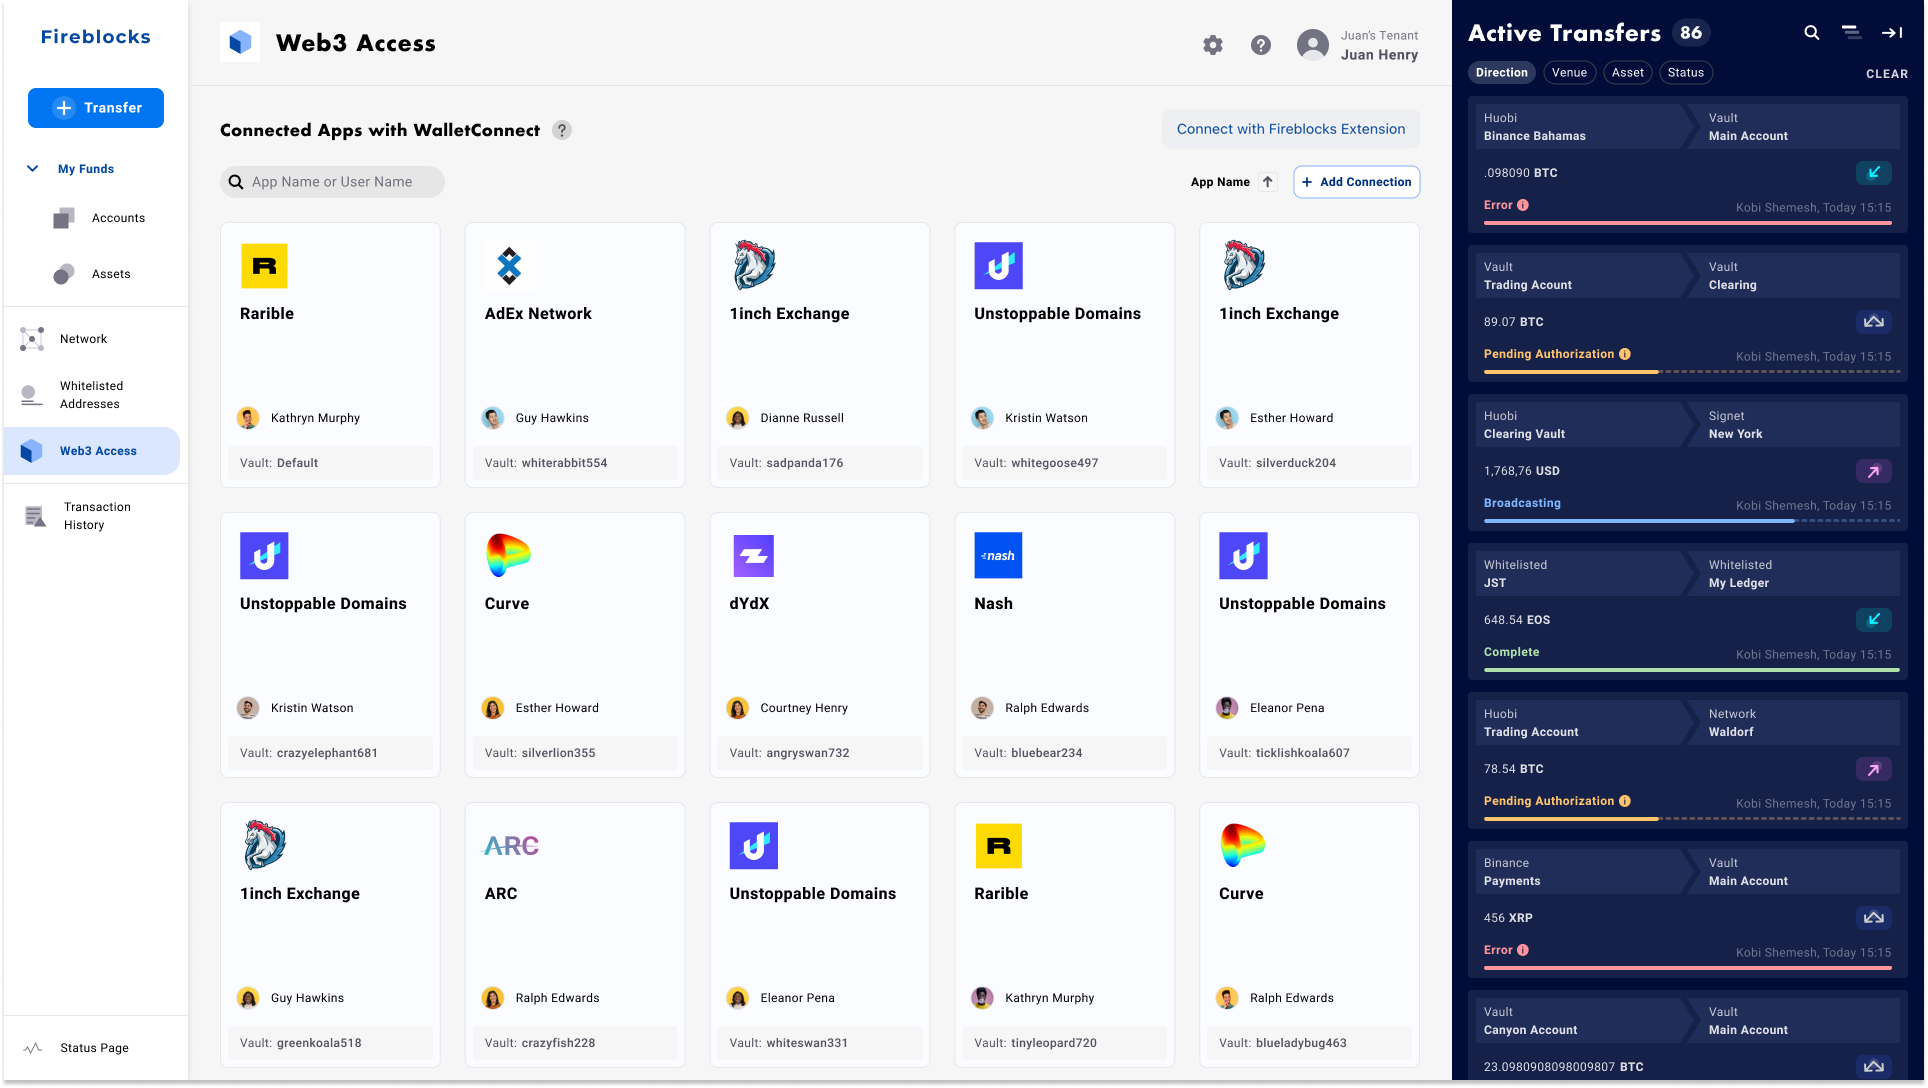Click My Funds label
1928x1088 pixels.
click(x=86, y=169)
